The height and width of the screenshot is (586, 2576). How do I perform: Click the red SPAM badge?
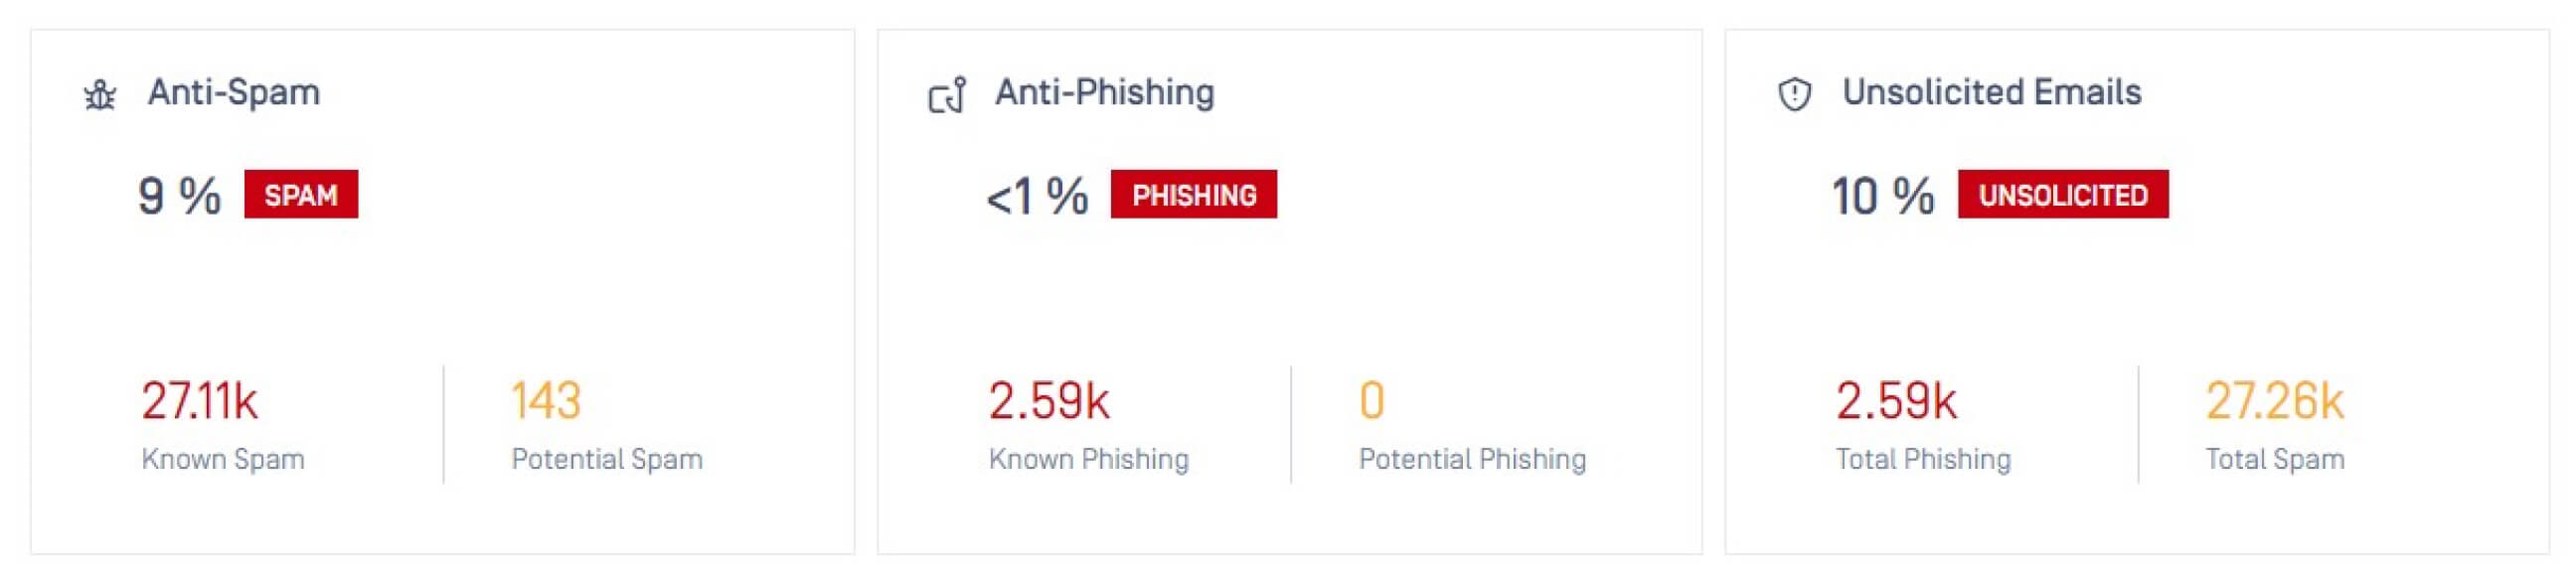pos(301,195)
